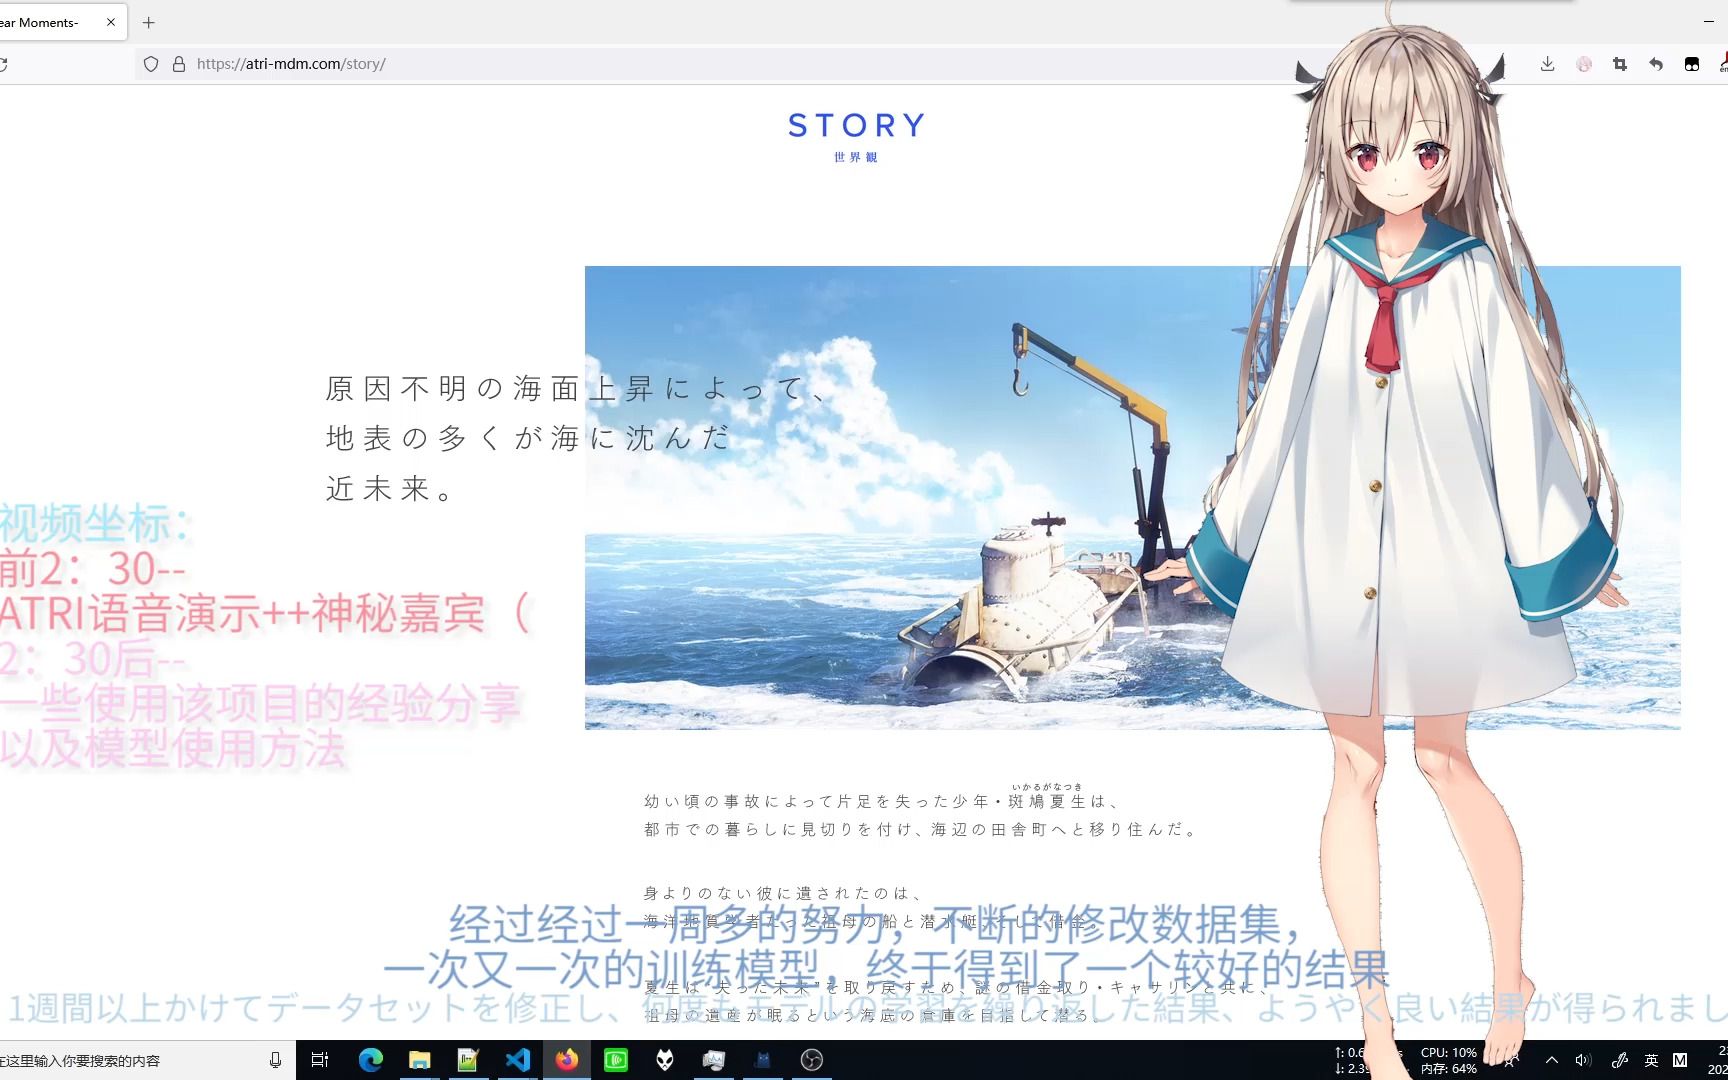Click the round avatar icon in Firefox toolbar
This screenshot has width=1728, height=1080.
1584,64
